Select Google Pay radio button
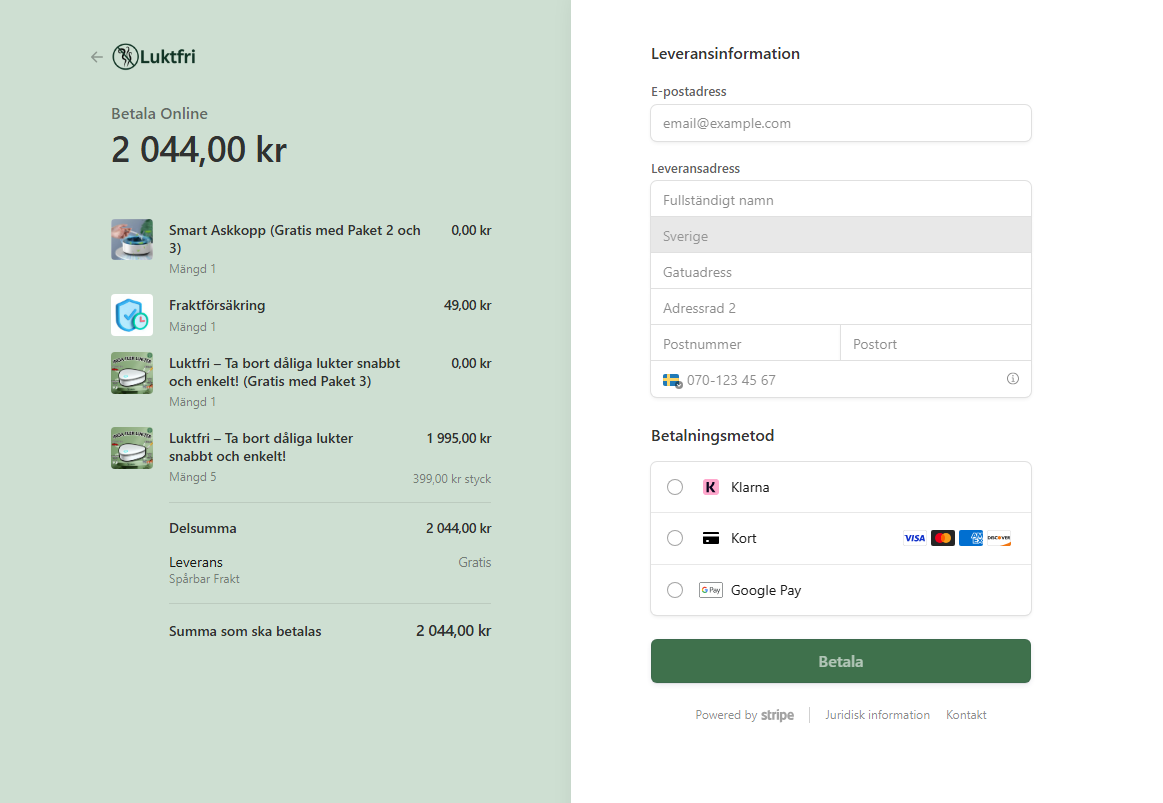 pos(675,590)
